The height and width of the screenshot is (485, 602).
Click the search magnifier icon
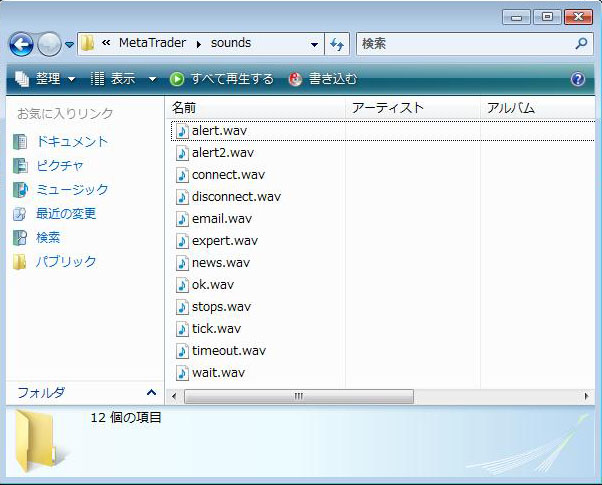[x=582, y=44]
